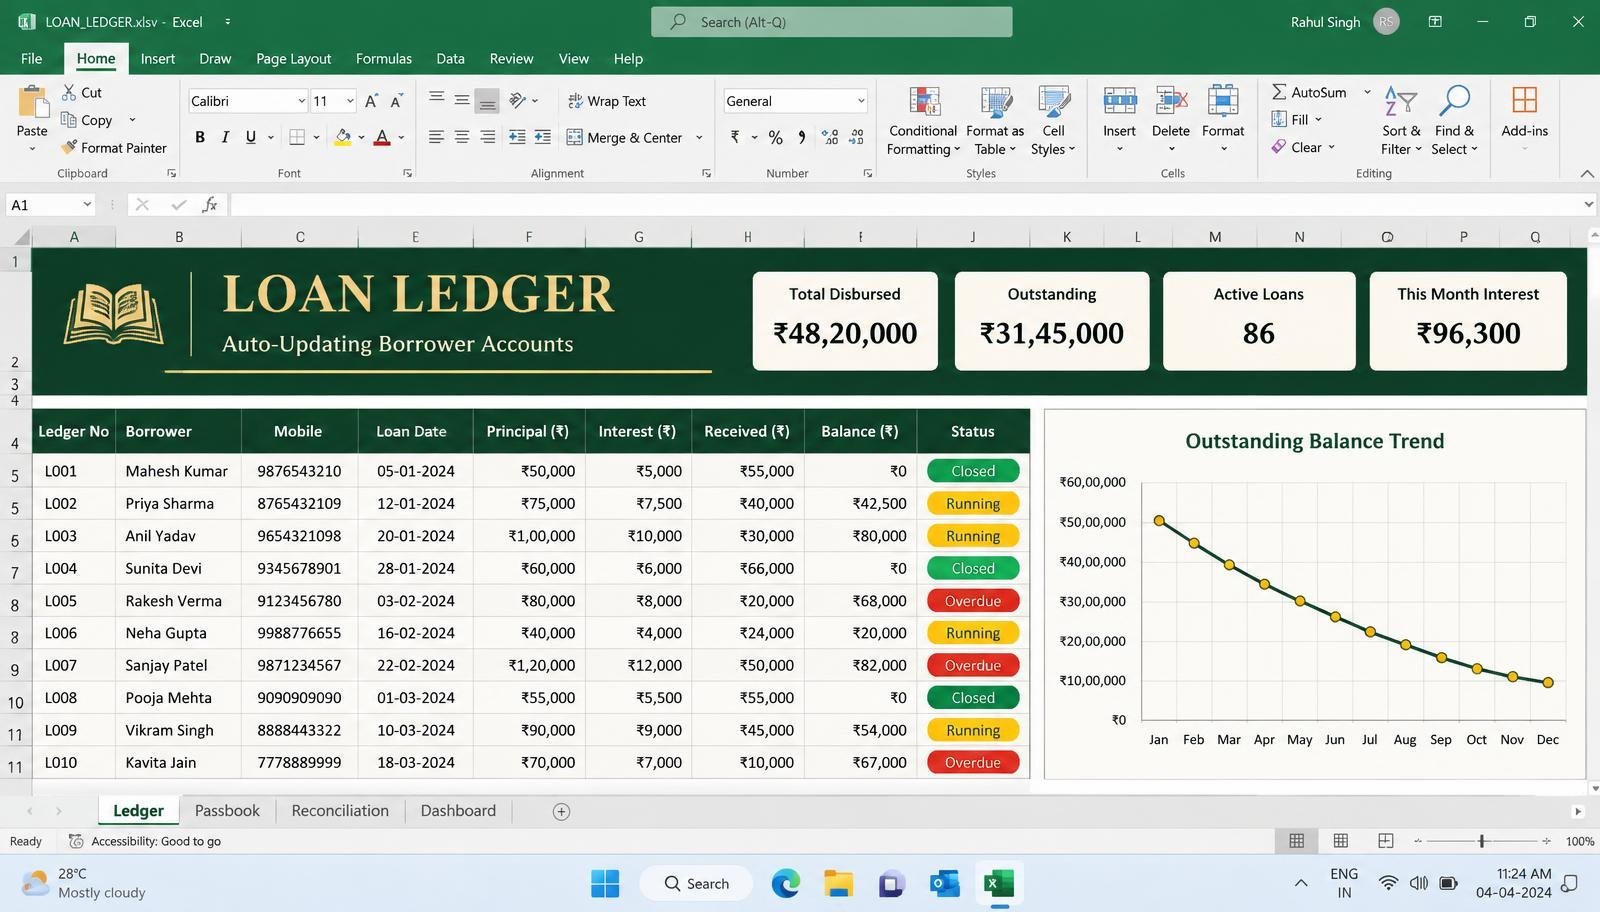Viewport: 1600px width, 912px height.
Task: Click the Cut scissors icon
Action: [69, 92]
